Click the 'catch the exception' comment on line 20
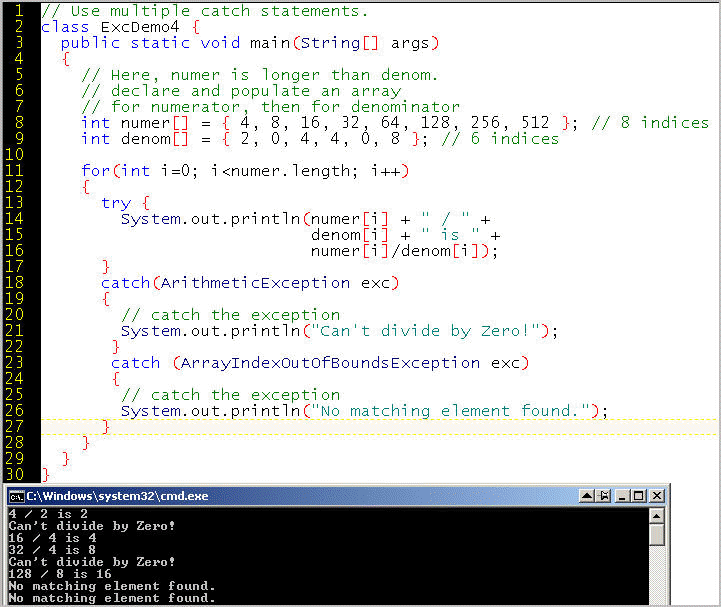This screenshot has height=607, width=721. (230, 315)
